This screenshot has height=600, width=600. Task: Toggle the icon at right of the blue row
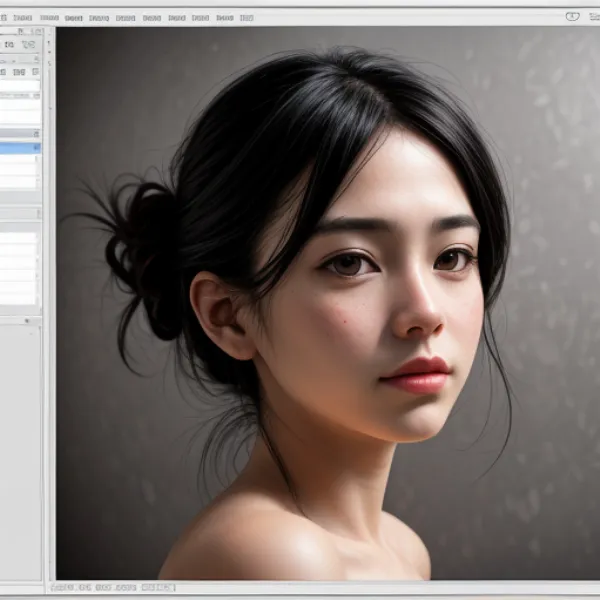tap(37, 148)
